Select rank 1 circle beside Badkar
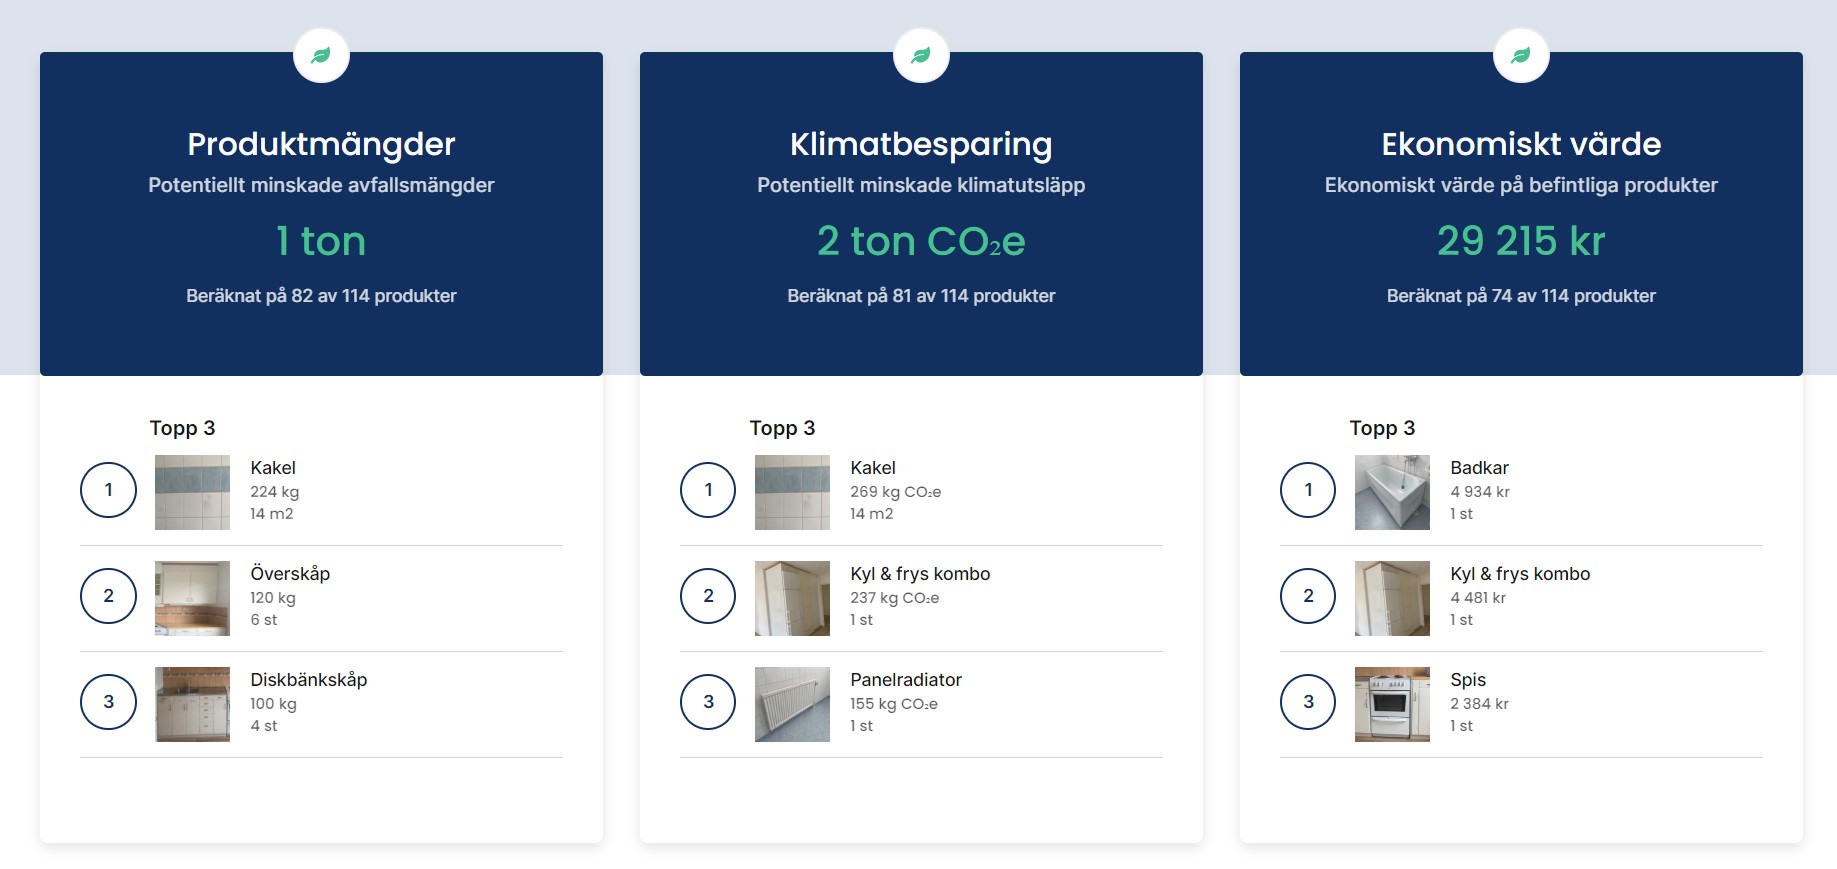This screenshot has width=1837, height=869. coord(1308,490)
